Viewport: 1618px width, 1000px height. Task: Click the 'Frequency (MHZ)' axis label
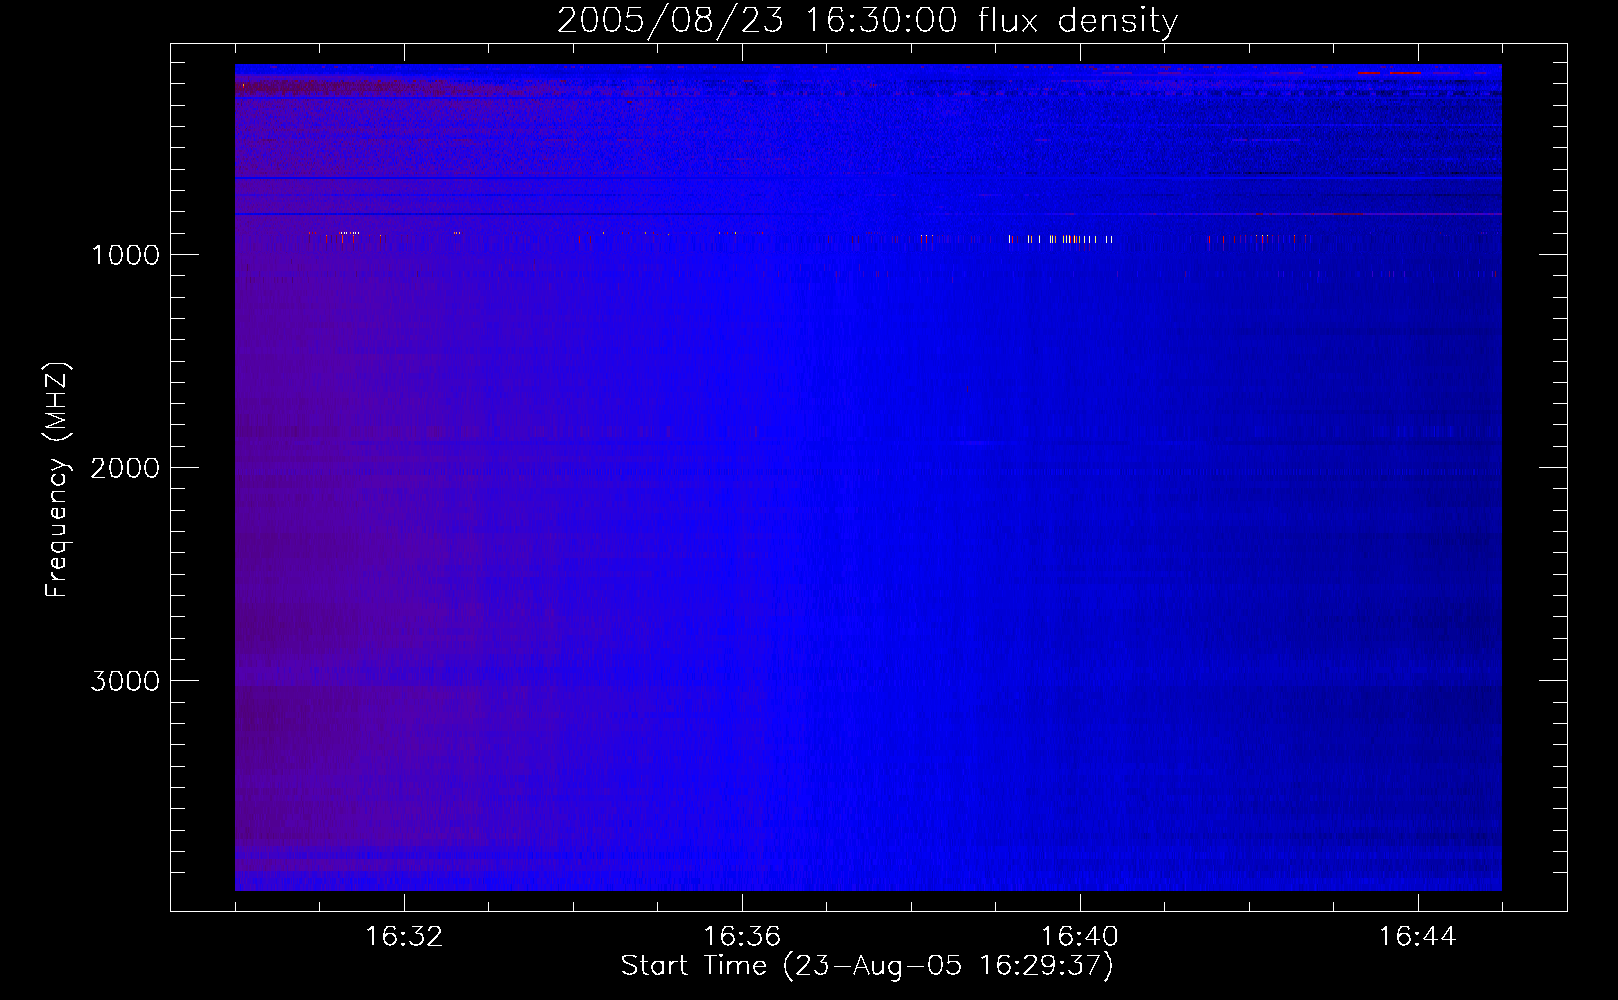[x=57, y=480]
